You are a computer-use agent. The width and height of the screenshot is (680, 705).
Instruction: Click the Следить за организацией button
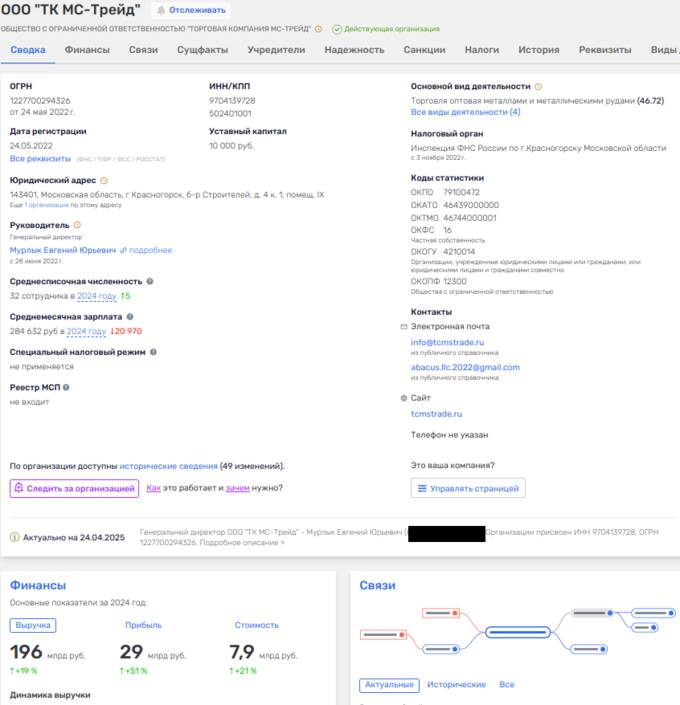(74, 488)
